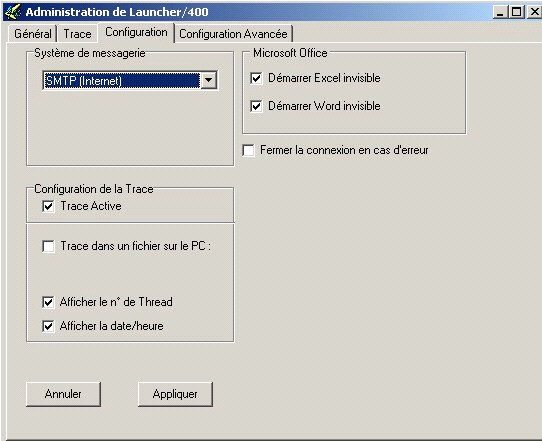Screen dimensions: 542x441
Task: Close the Administration de Launcher/400 window
Action: pyautogui.click(x=534, y=12)
